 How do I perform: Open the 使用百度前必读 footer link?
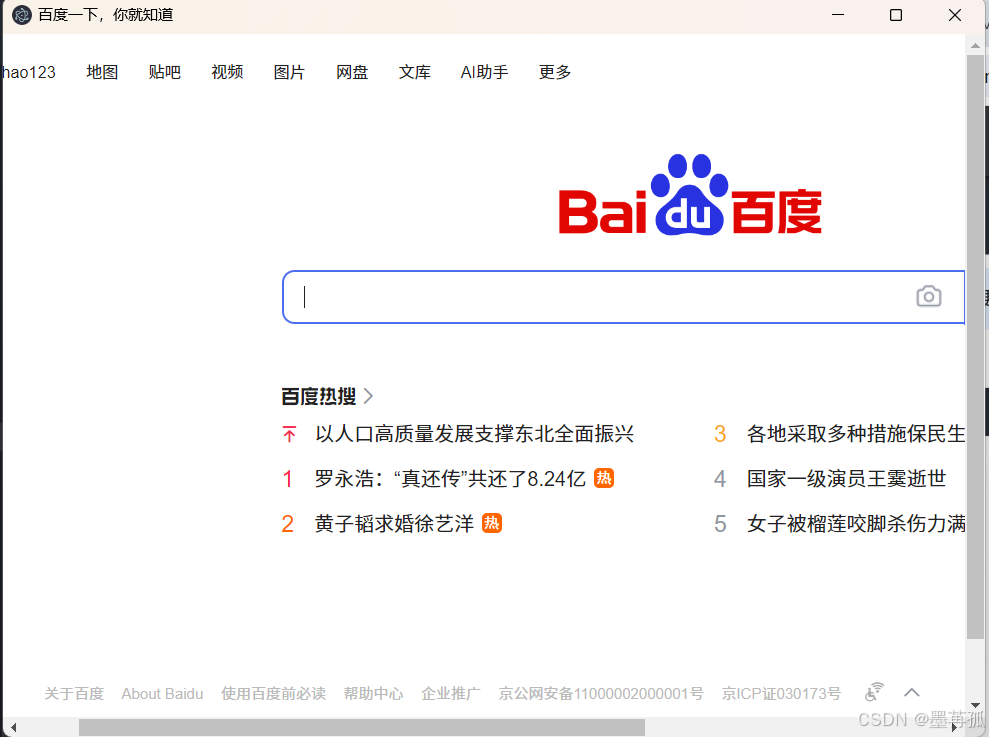click(x=273, y=693)
